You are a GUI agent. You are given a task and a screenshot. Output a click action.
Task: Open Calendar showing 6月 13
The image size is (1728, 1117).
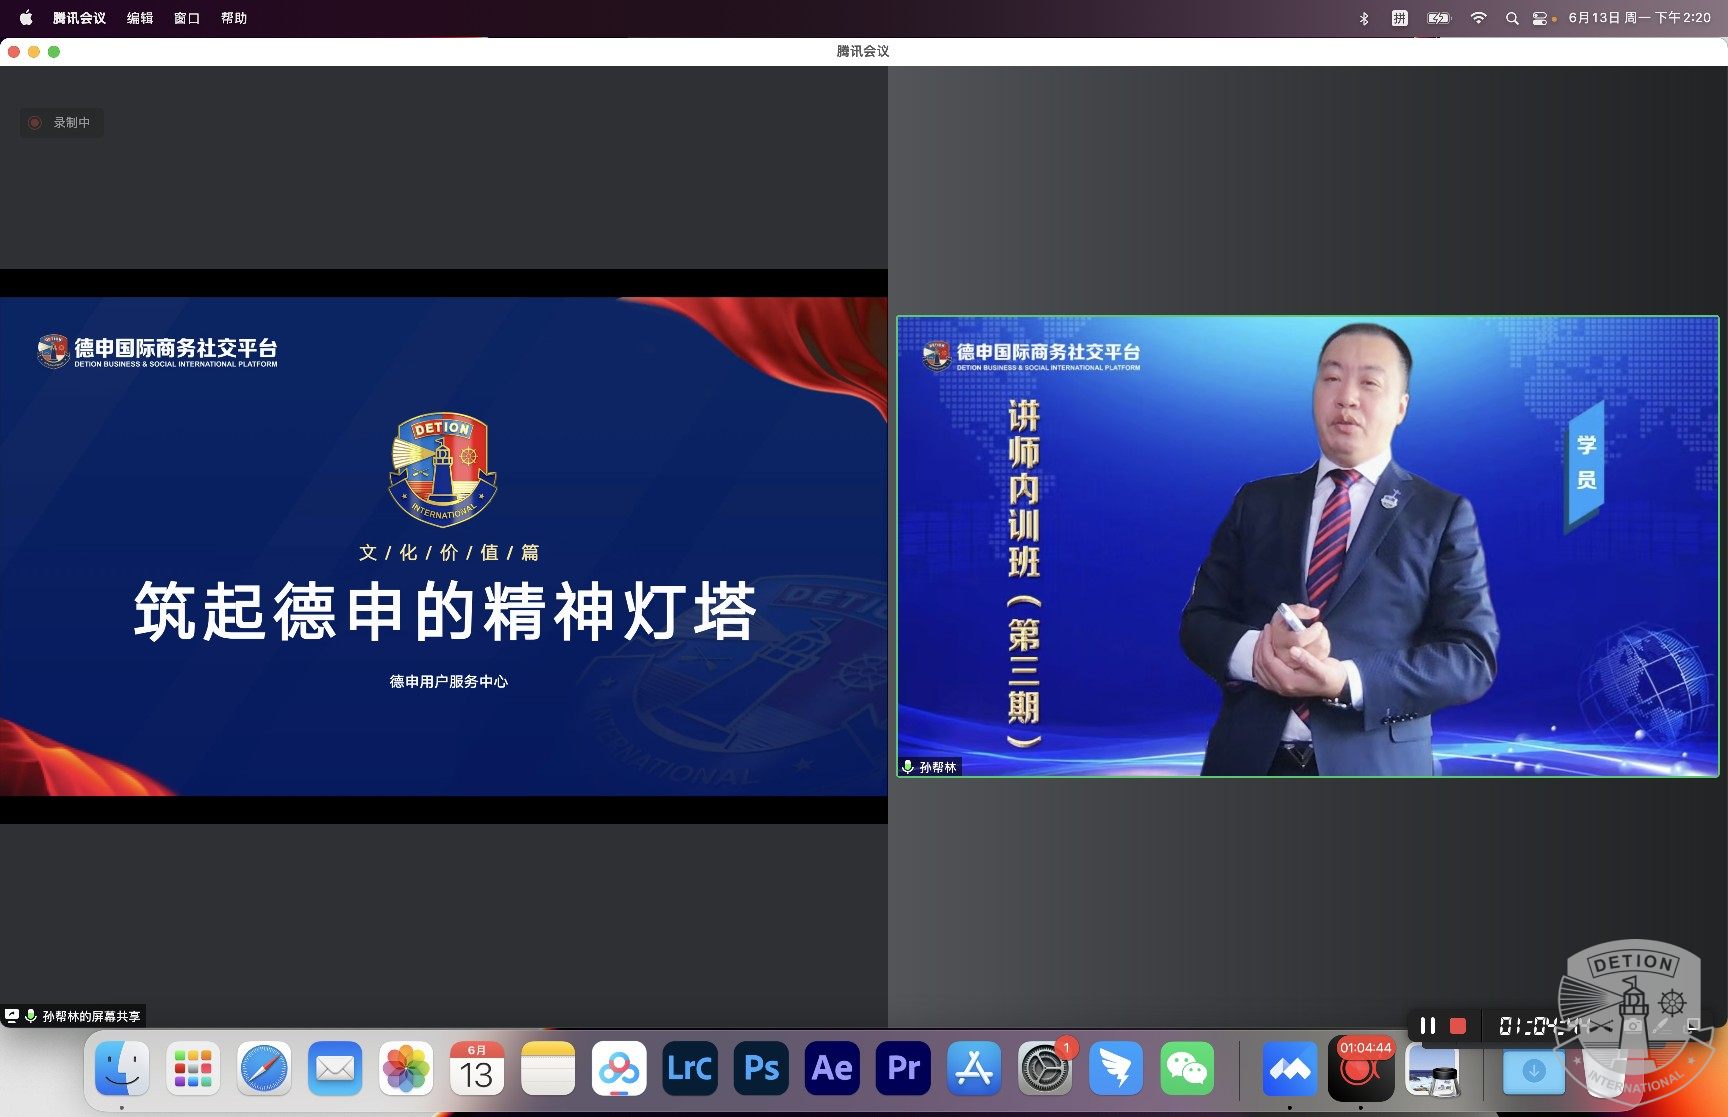tap(477, 1069)
